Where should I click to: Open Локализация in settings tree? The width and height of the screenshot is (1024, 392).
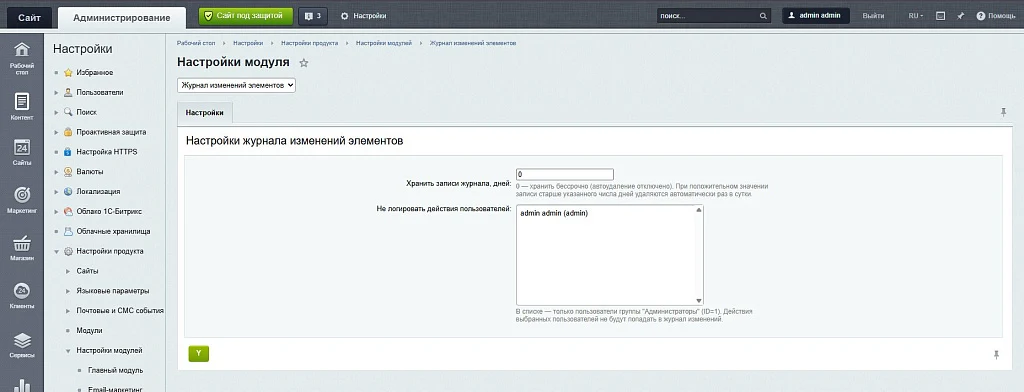point(98,191)
